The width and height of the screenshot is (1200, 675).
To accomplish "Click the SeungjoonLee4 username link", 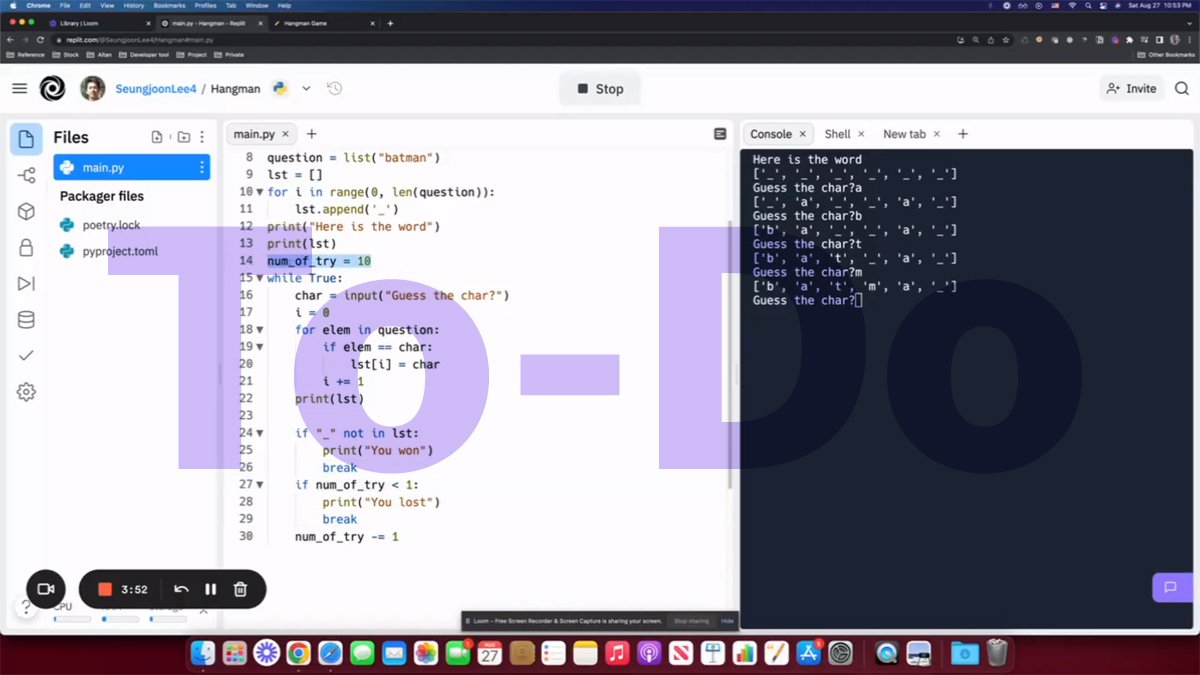I will 158,88.
